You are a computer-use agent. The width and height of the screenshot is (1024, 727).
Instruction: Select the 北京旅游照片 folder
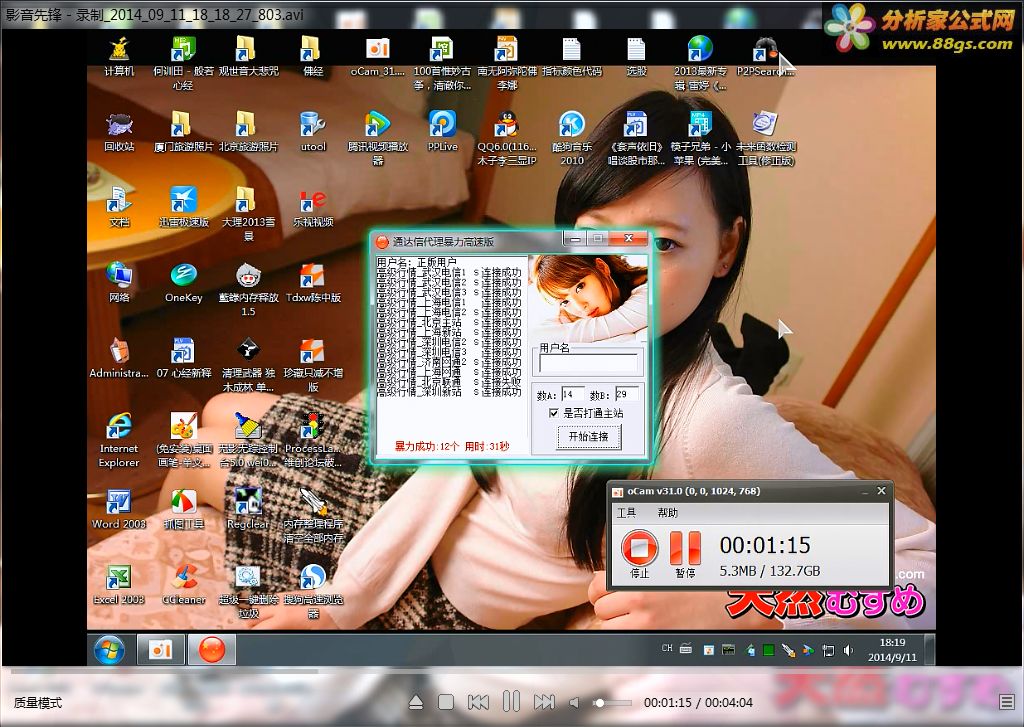(248, 131)
